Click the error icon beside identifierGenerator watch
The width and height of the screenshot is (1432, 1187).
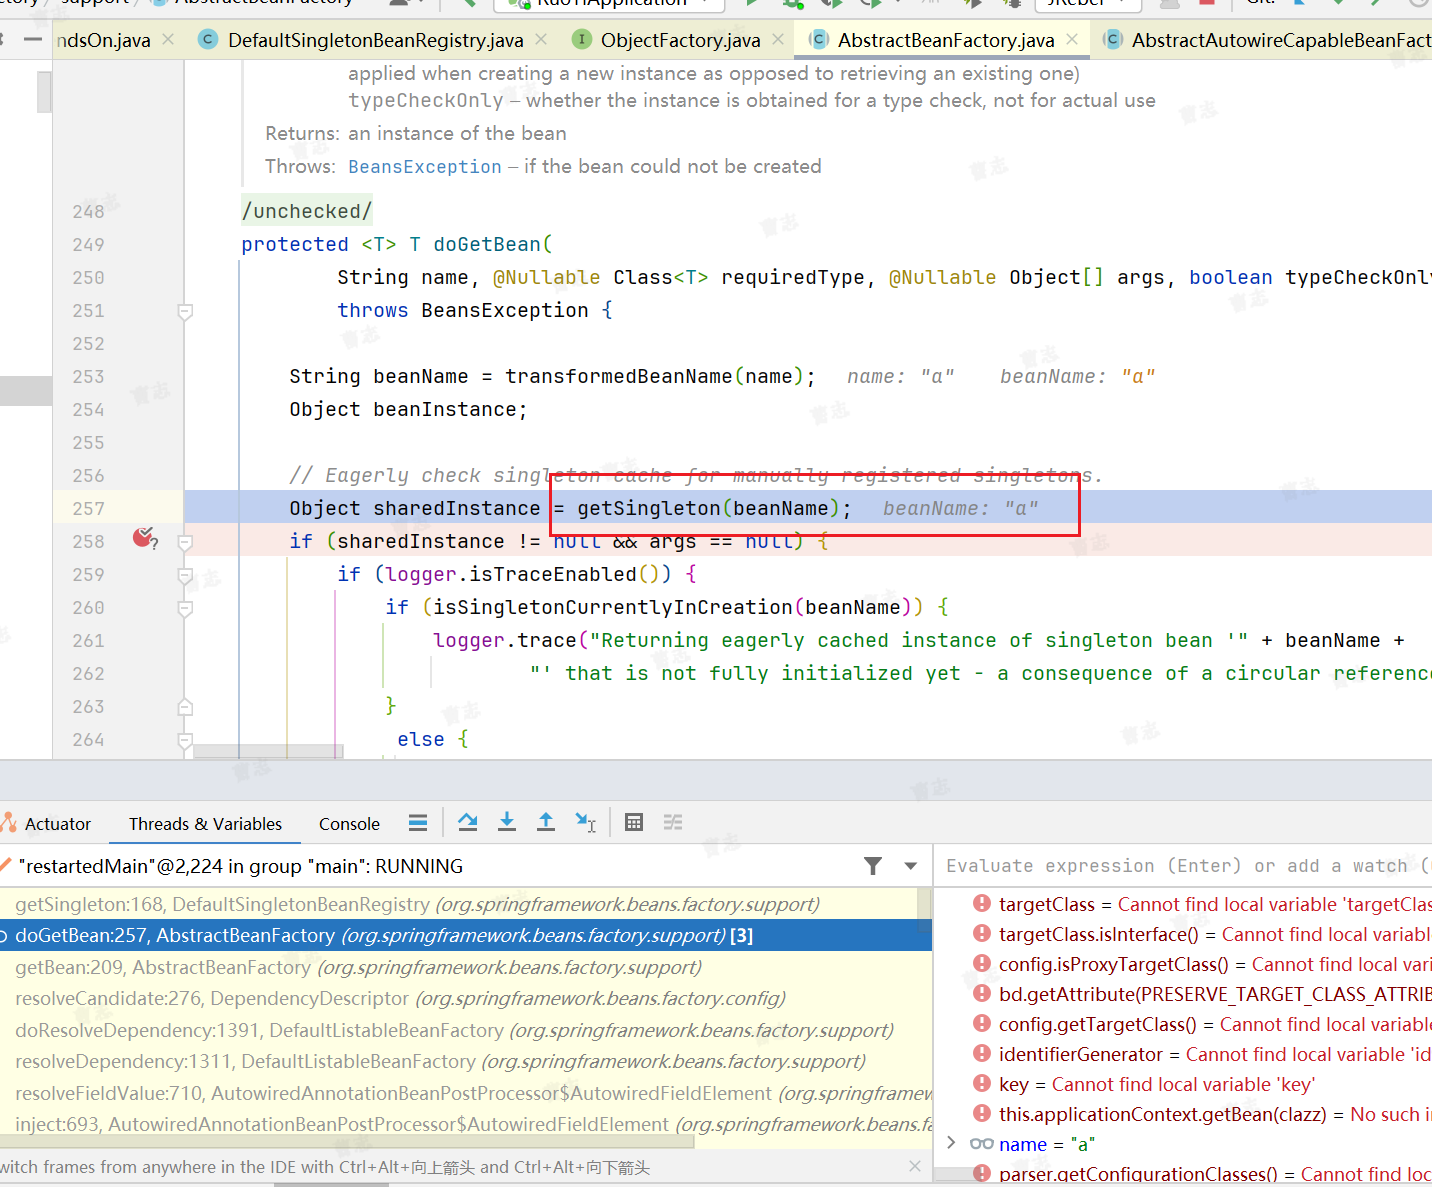point(982,1053)
